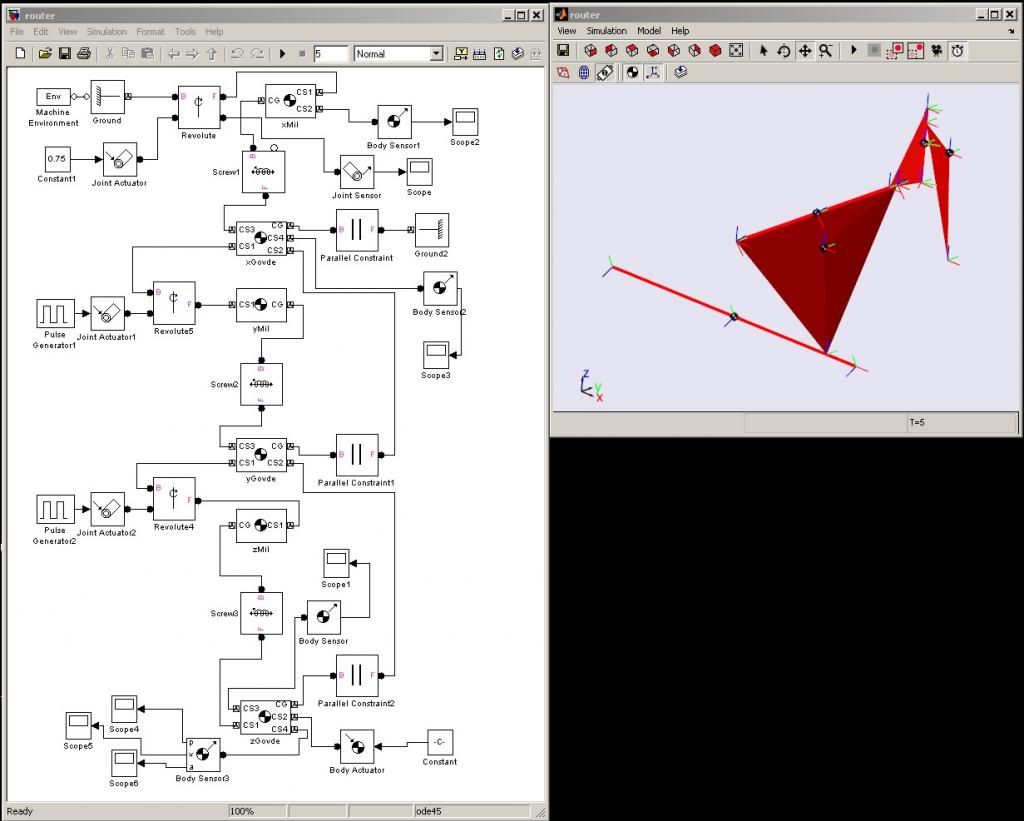Stop the simulation in the Simulink window
The height and width of the screenshot is (821, 1024).
coord(302,54)
